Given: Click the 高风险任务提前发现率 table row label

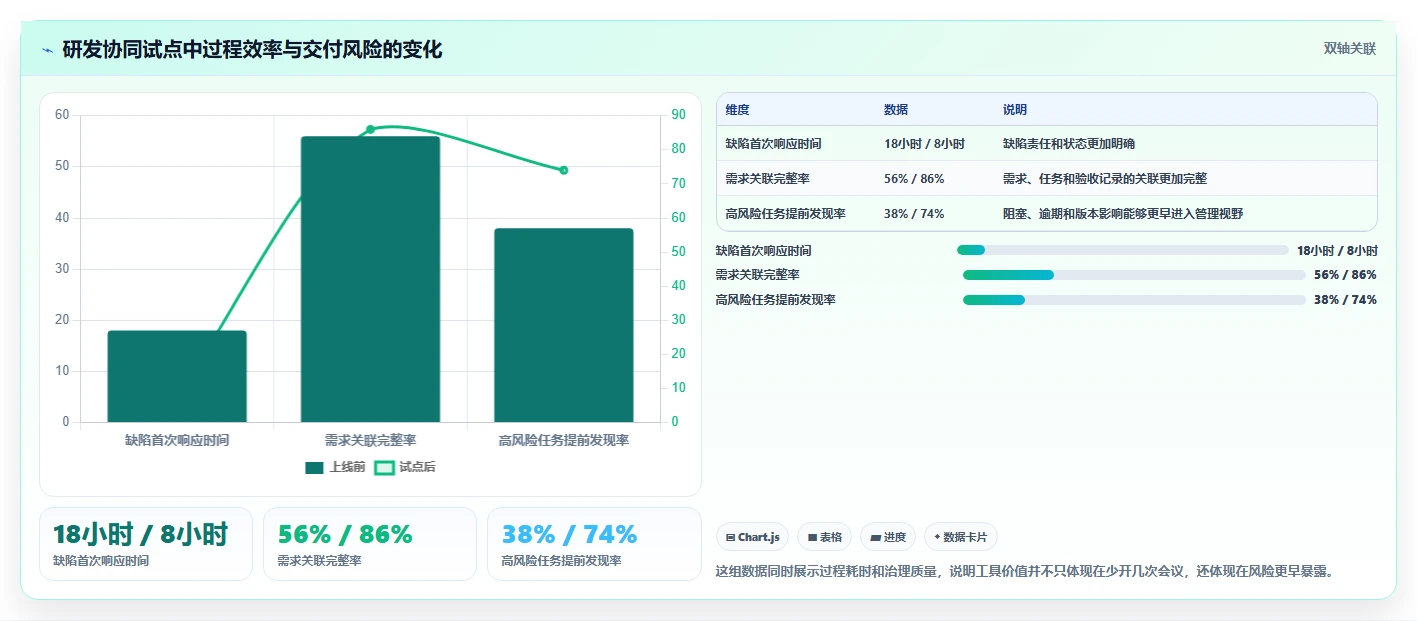Looking at the screenshot, I should (x=785, y=214).
